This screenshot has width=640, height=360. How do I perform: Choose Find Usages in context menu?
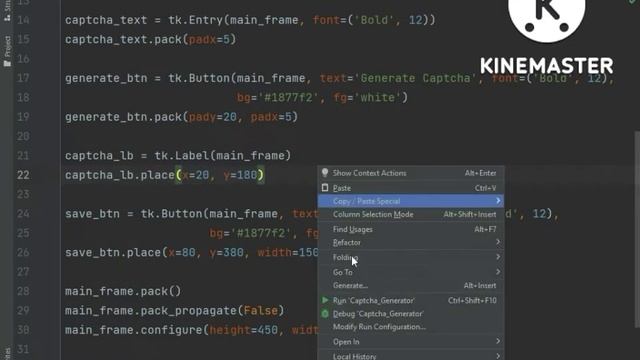411,229
